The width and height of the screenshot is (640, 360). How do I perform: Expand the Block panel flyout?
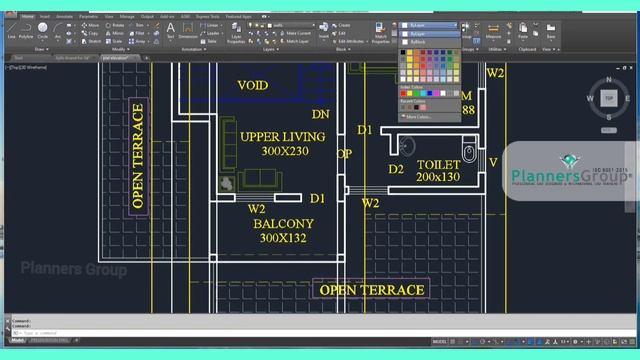point(343,49)
